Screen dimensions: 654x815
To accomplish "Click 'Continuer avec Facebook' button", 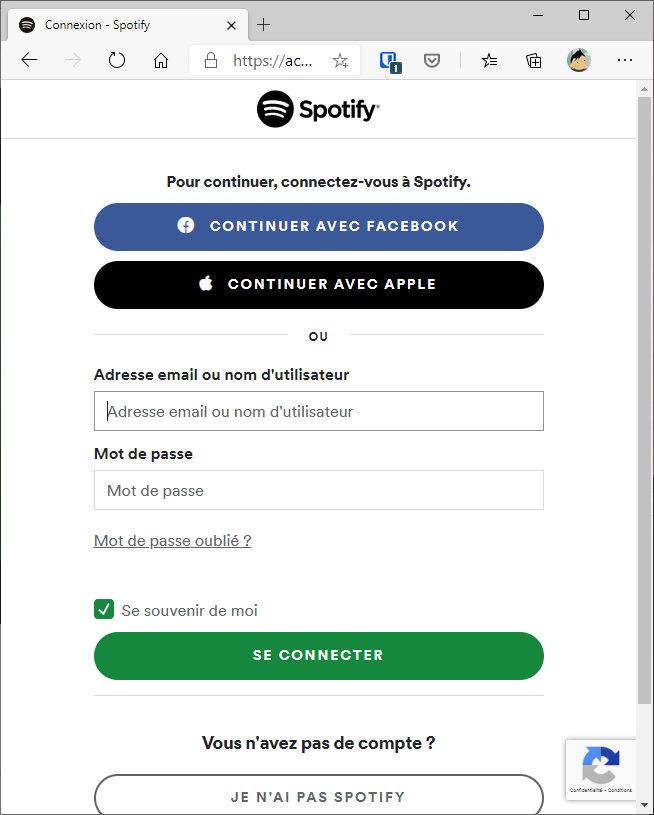I will pyautogui.click(x=319, y=227).
